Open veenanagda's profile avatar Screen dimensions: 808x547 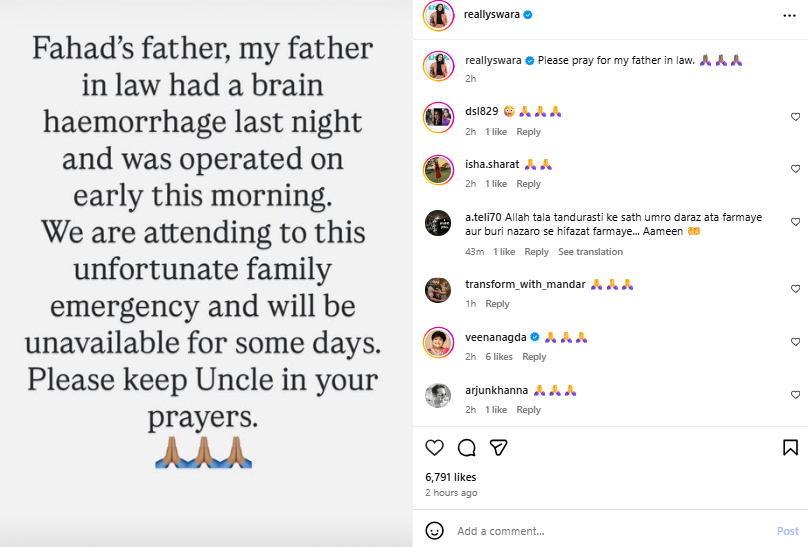coord(439,343)
